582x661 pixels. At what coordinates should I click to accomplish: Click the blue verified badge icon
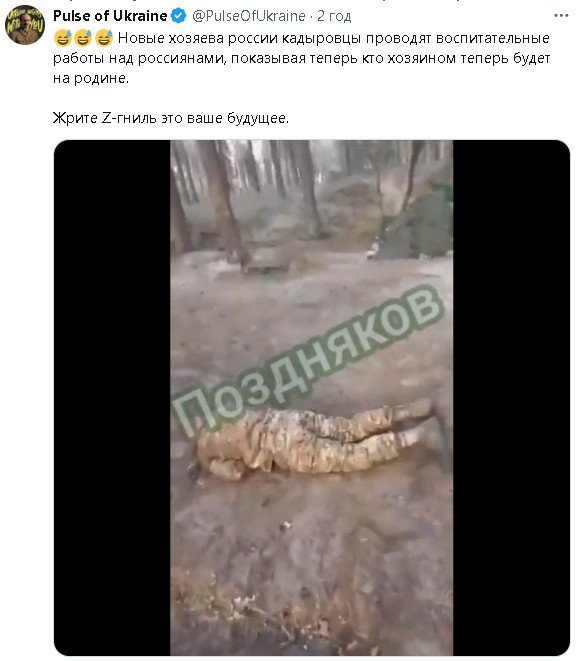[x=178, y=16]
